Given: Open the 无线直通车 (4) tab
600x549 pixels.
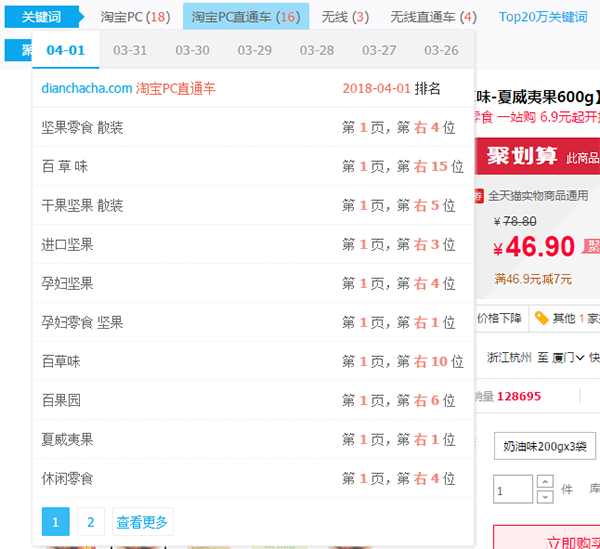Looking at the screenshot, I should coord(433,17).
